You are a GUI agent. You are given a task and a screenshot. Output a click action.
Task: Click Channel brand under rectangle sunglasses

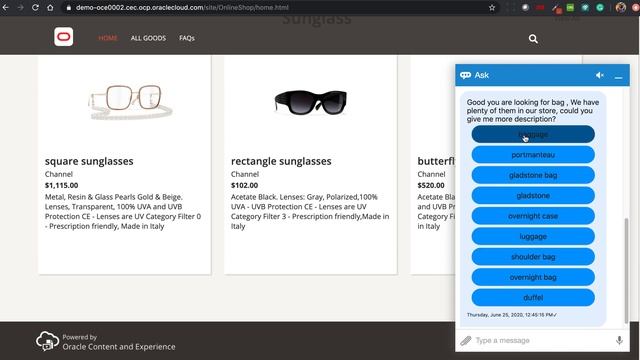click(245, 174)
